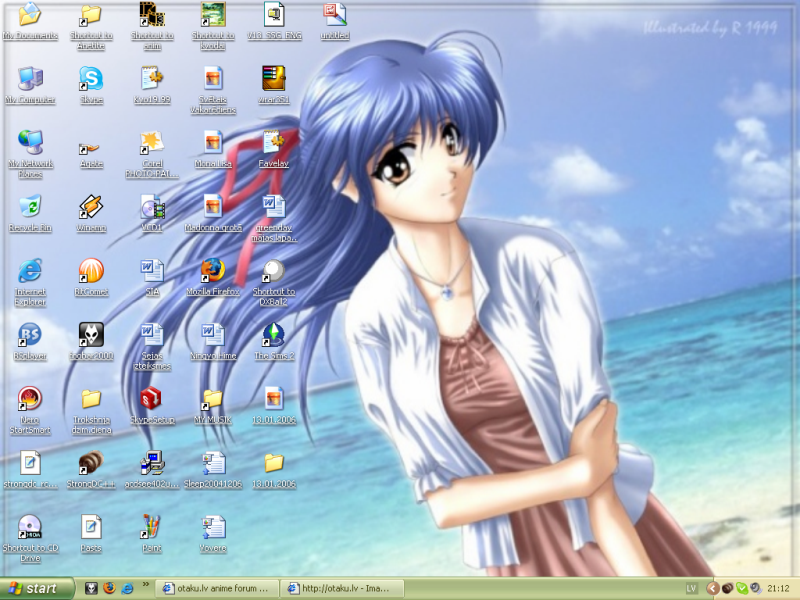This screenshot has height=600, width=800.
Task: Open the Yovere file icon
Action: point(213,534)
